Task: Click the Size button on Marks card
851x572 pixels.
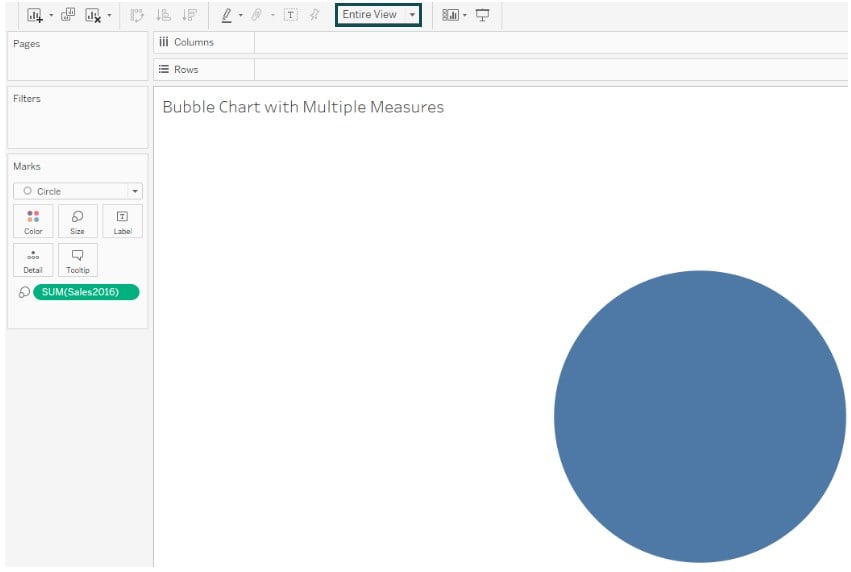Action: 78,221
